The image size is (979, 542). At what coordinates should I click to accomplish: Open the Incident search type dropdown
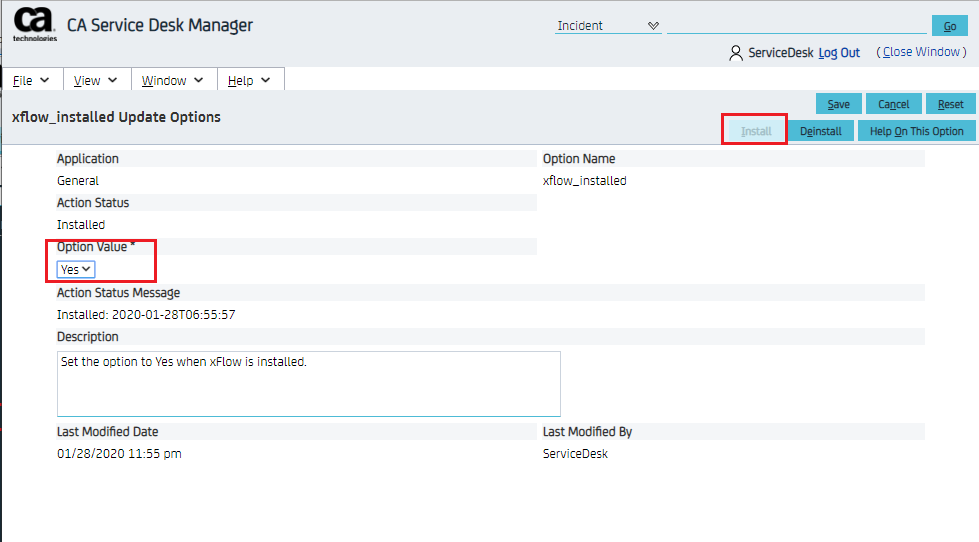608,26
